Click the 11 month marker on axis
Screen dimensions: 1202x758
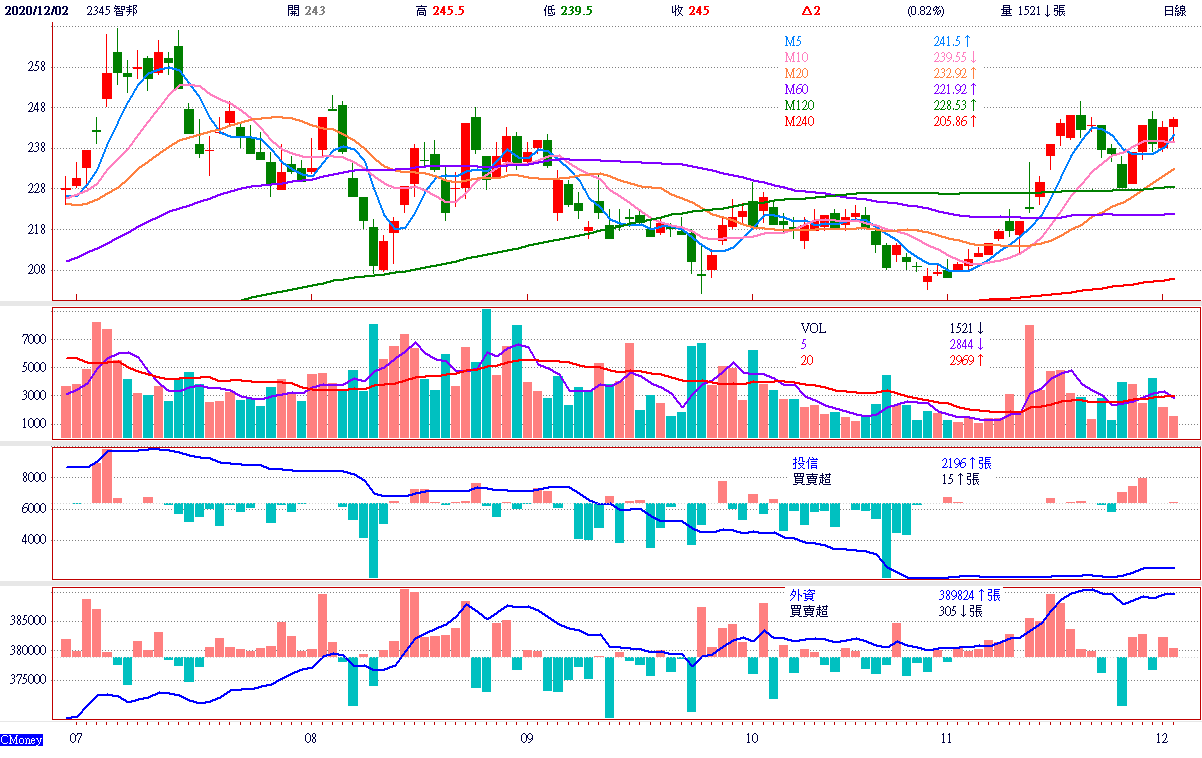[947, 739]
